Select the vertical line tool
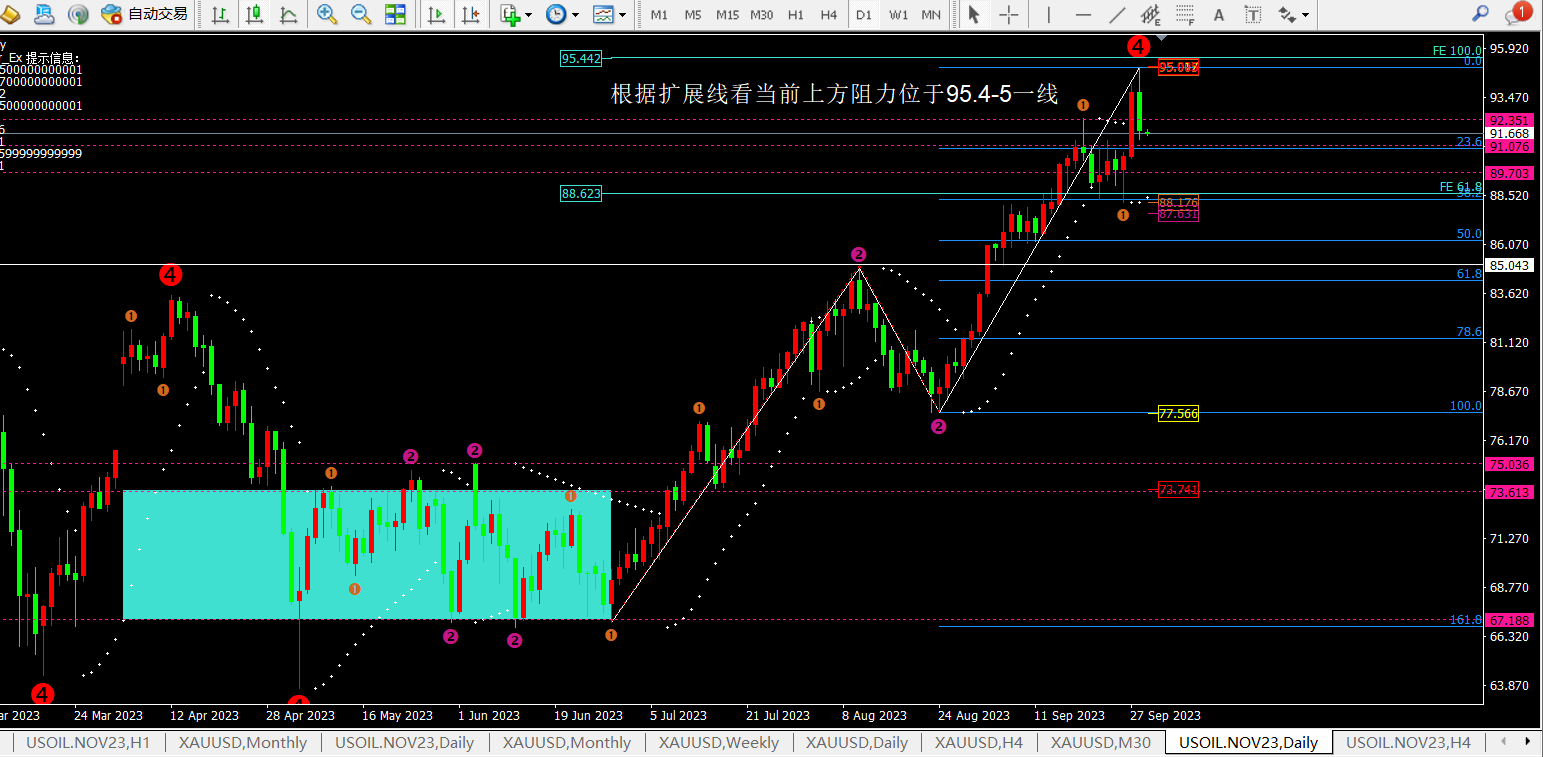 coord(1048,14)
